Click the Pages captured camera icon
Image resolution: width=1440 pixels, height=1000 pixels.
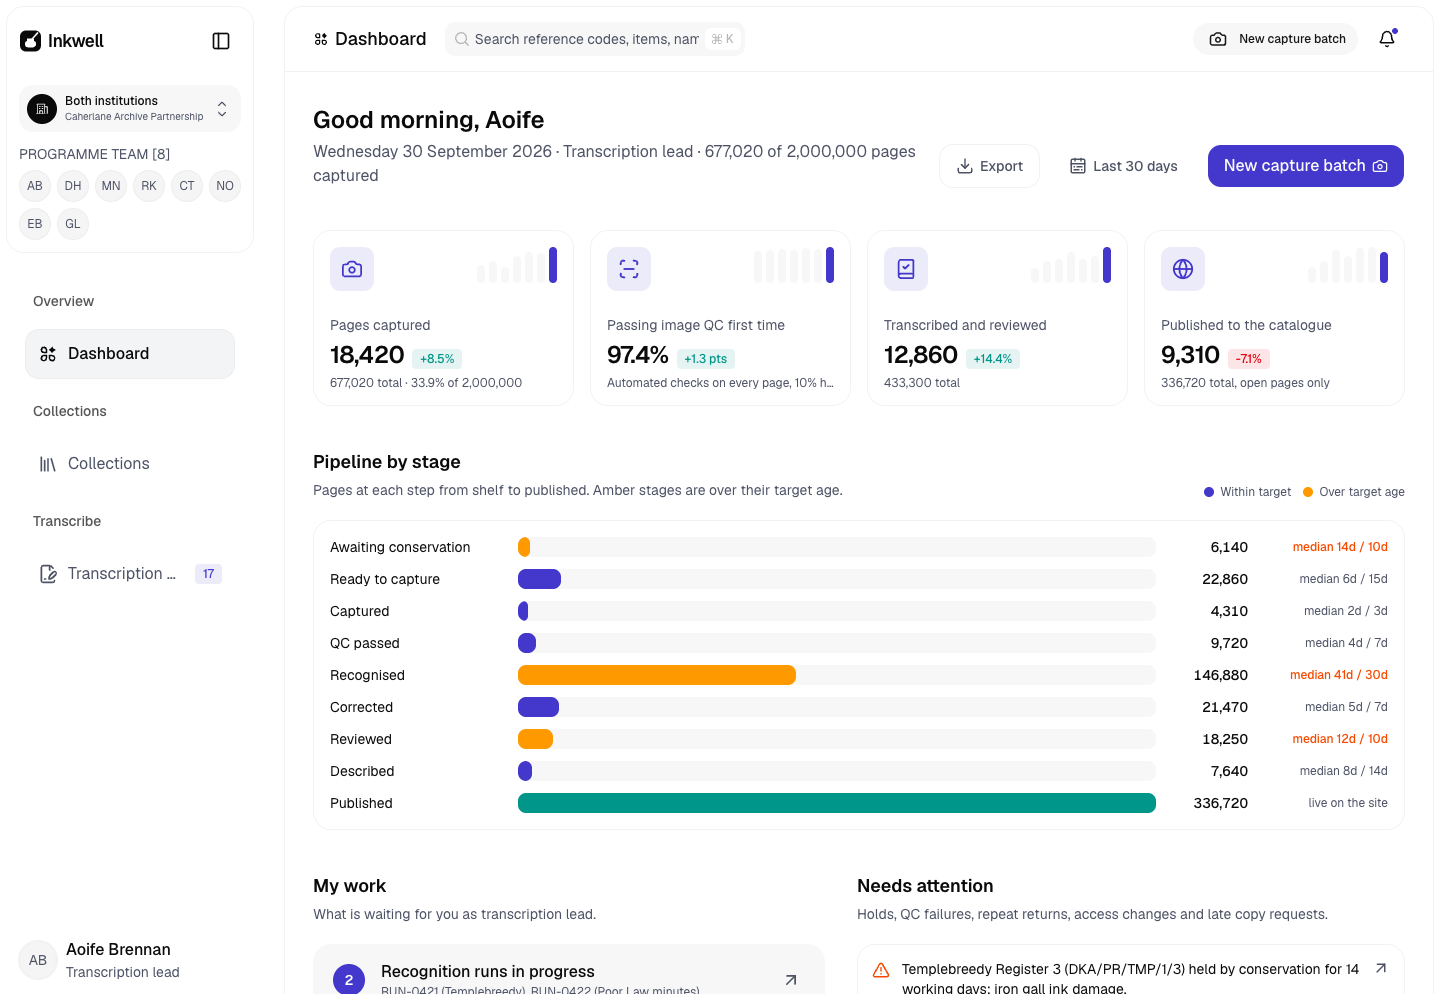pos(352,269)
